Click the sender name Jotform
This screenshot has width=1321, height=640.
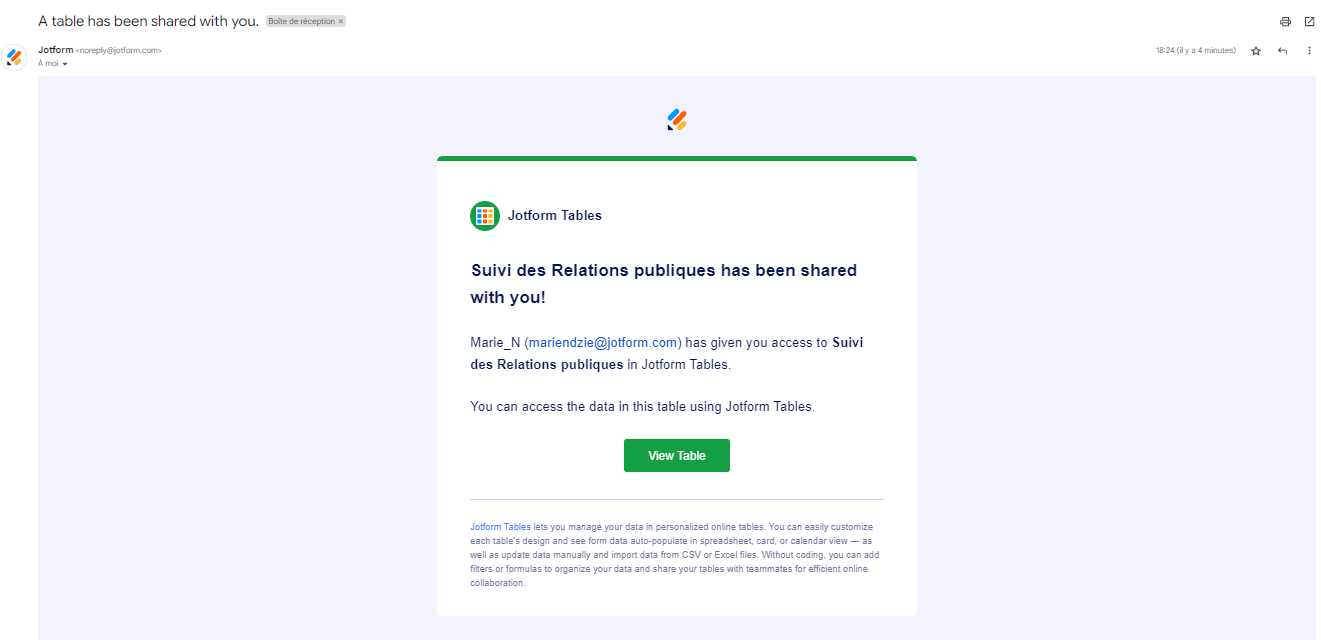point(55,50)
